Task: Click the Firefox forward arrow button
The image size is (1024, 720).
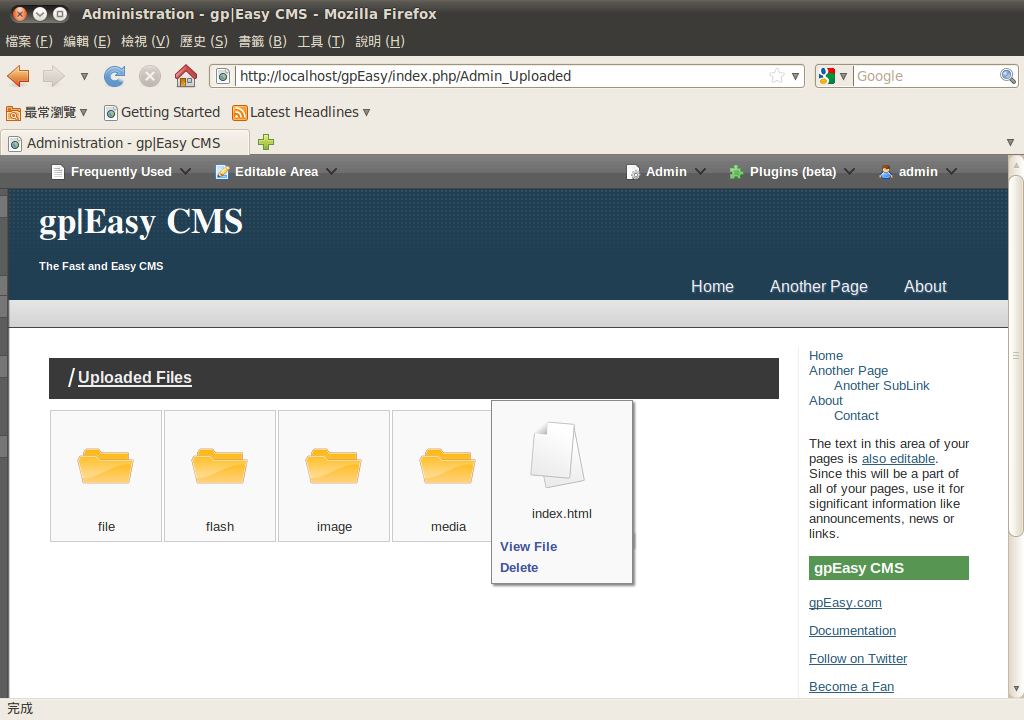Action: (54, 76)
